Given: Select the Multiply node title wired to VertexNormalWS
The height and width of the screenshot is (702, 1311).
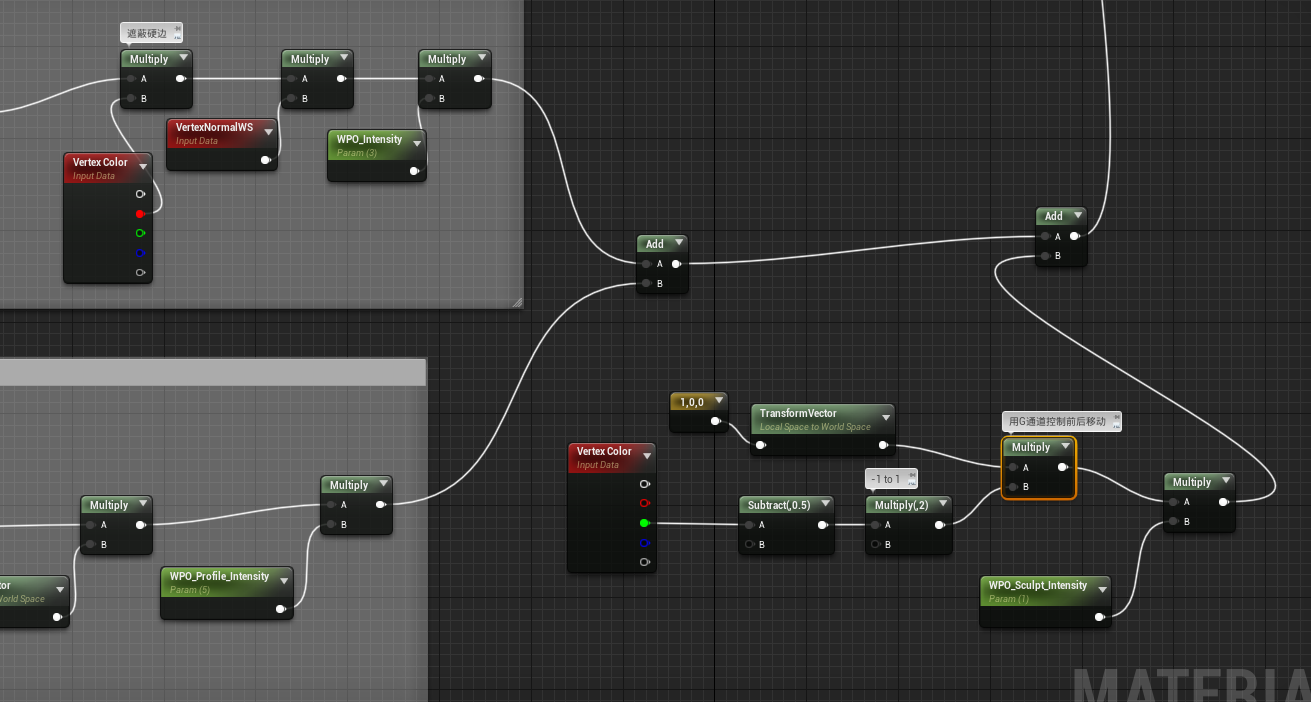Looking at the screenshot, I should pos(310,59).
